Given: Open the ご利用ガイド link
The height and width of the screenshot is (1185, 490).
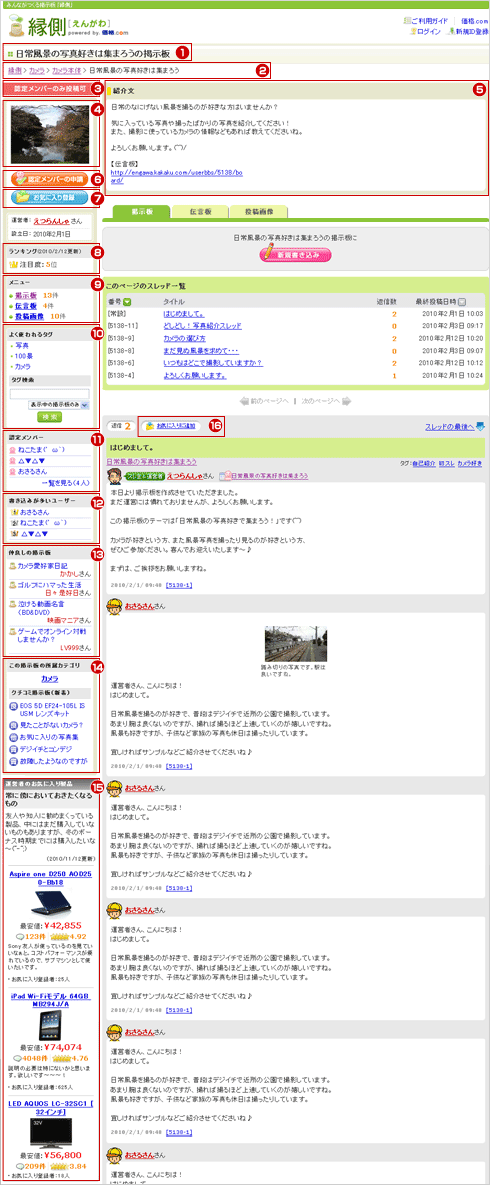Looking at the screenshot, I should tap(430, 20).
